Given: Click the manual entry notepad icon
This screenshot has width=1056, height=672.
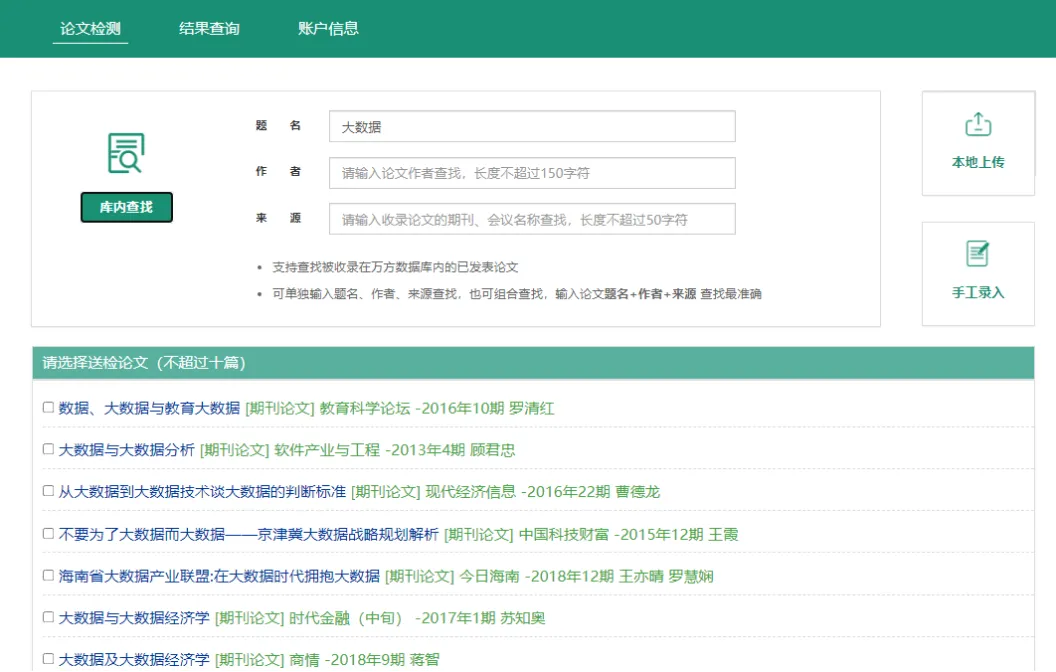Looking at the screenshot, I should (x=977, y=254).
